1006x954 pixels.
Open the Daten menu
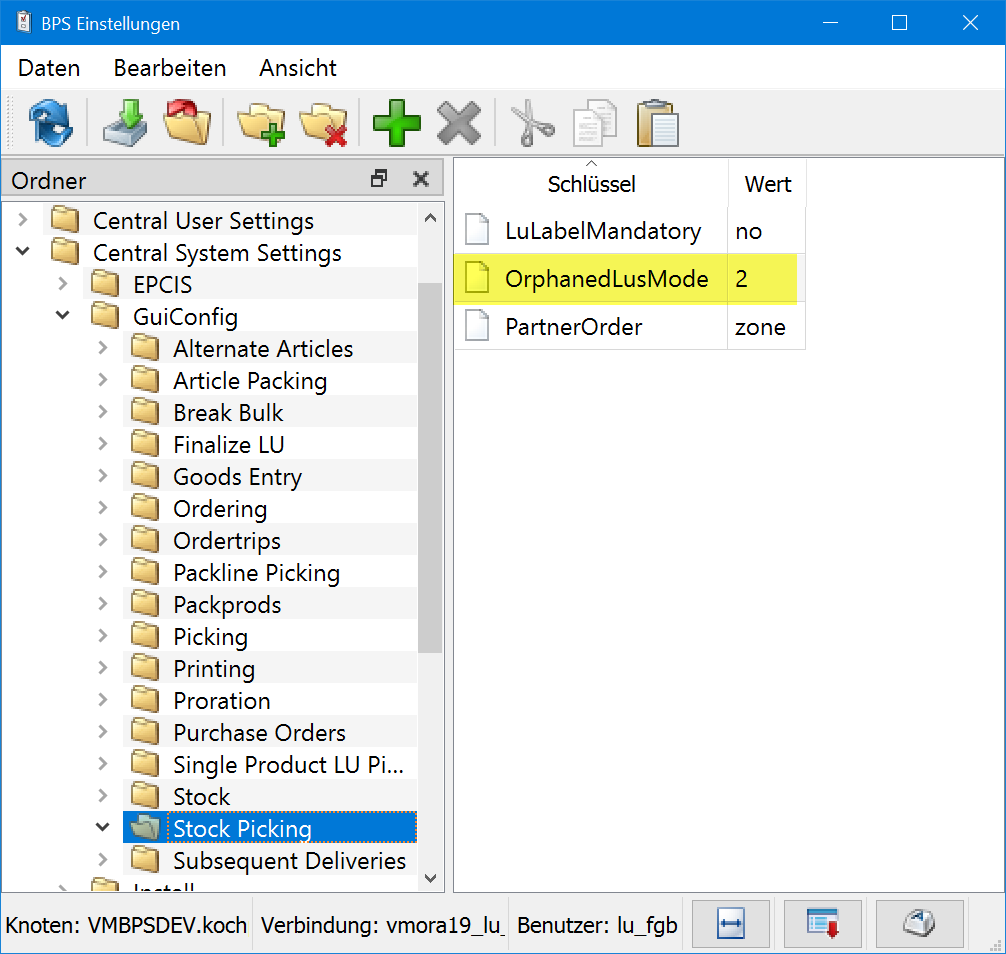[x=49, y=68]
